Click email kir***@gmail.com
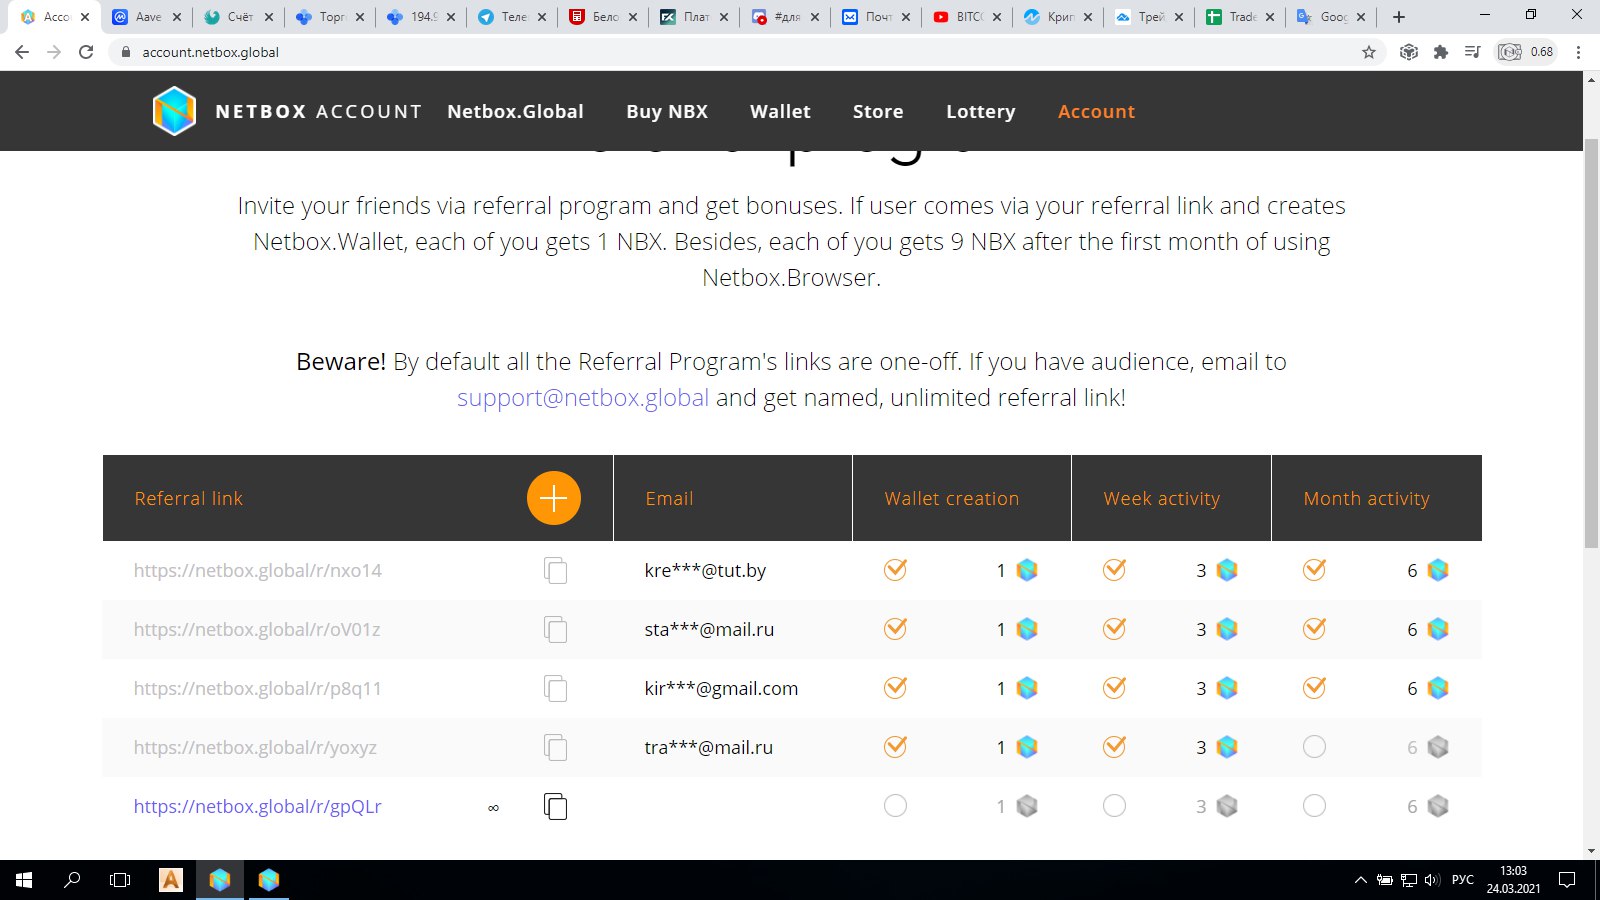The width and height of the screenshot is (1600, 900). (x=721, y=688)
